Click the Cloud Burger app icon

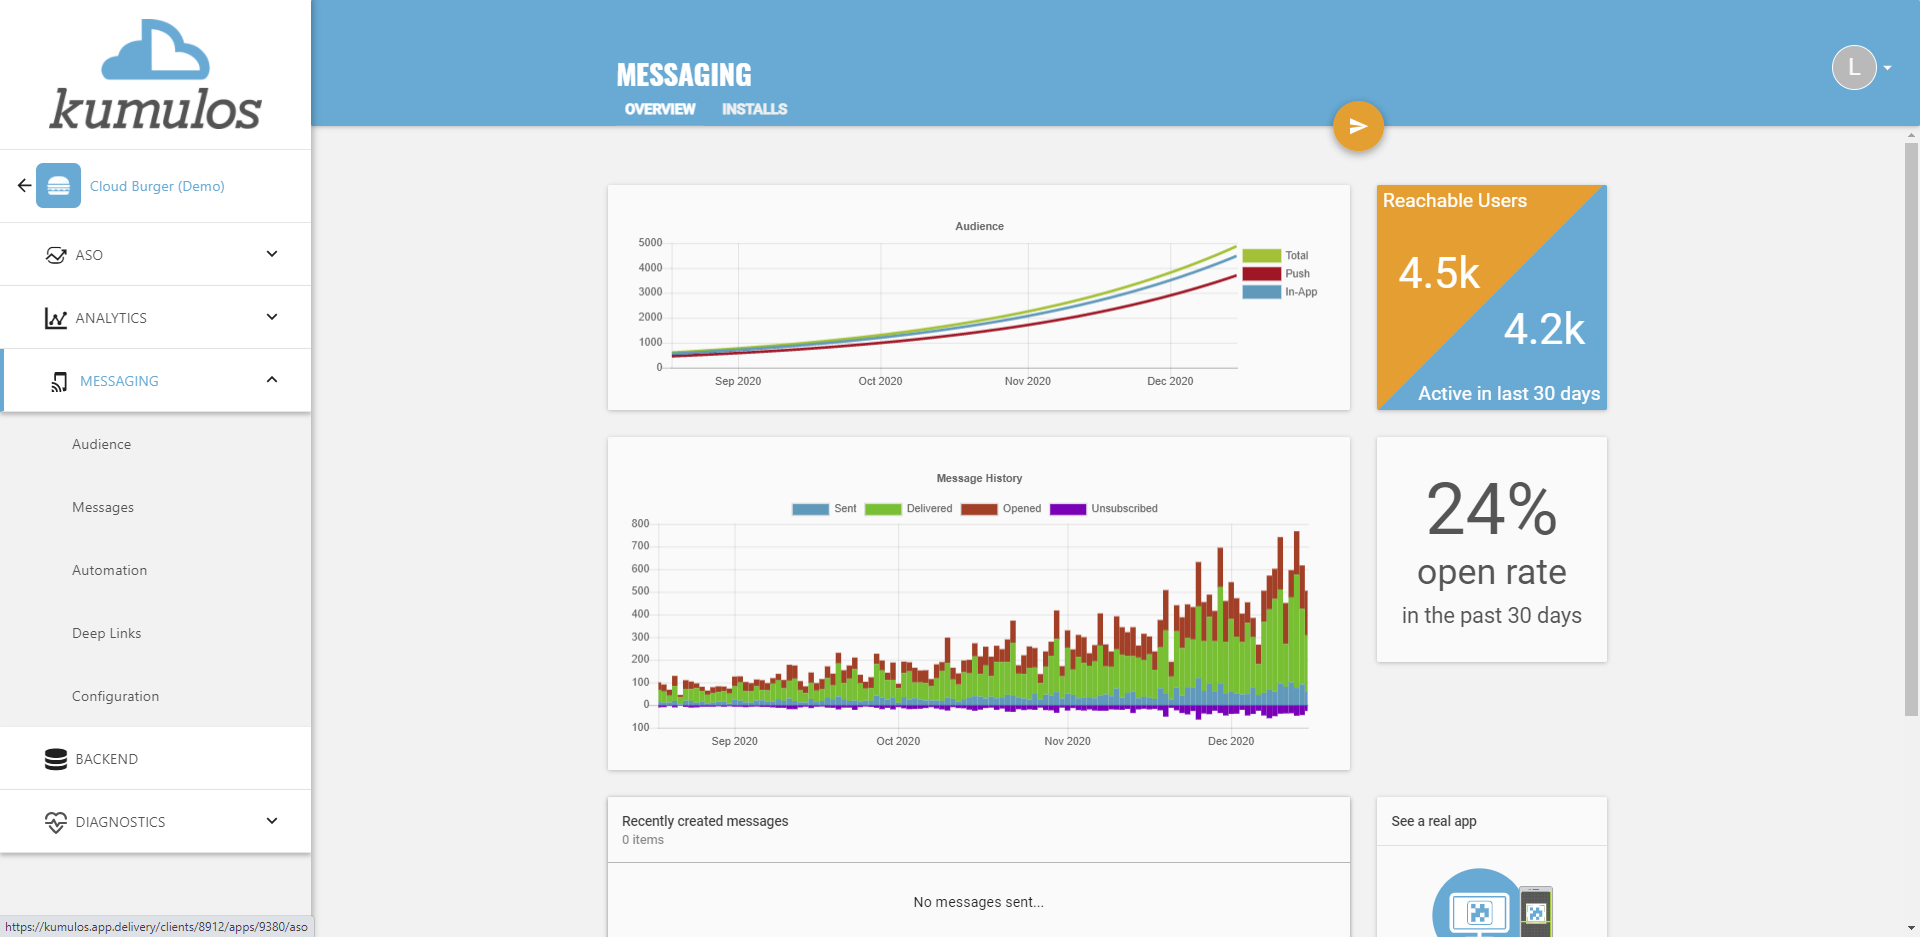(58, 186)
